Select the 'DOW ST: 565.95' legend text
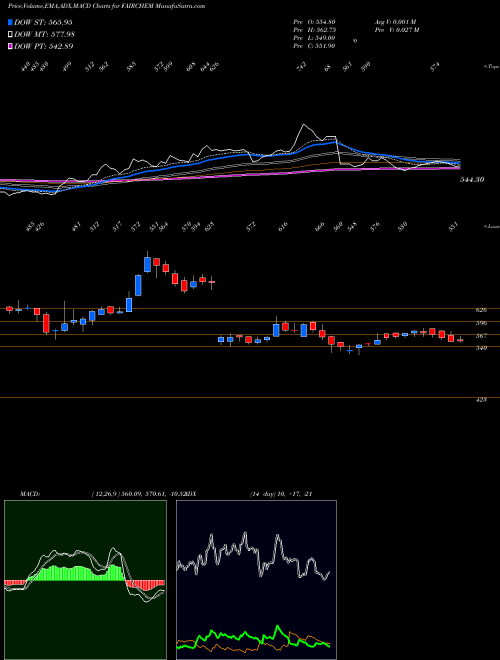The image size is (500, 660). point(44,22)
